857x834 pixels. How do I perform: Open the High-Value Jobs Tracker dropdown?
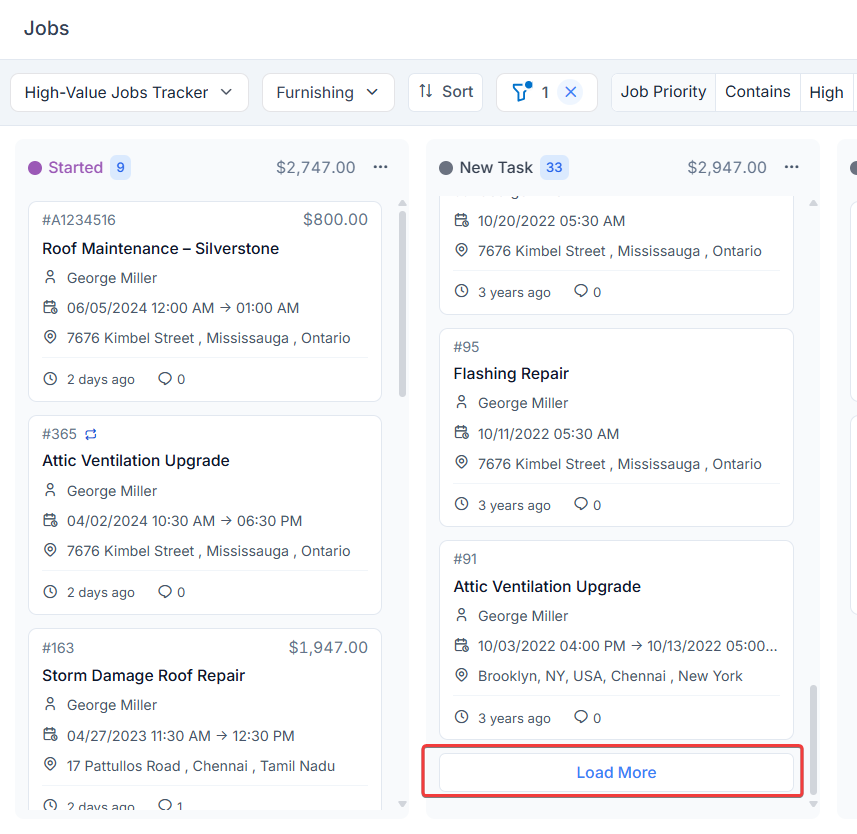pyautogui.click(x=130, y=92)
